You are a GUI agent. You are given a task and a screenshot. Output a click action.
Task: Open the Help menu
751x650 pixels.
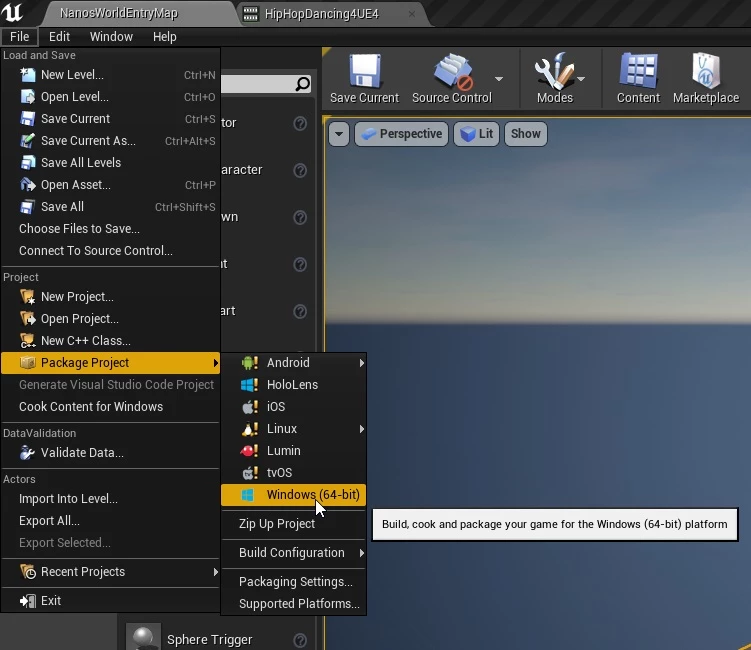click(x=165, y=37)
